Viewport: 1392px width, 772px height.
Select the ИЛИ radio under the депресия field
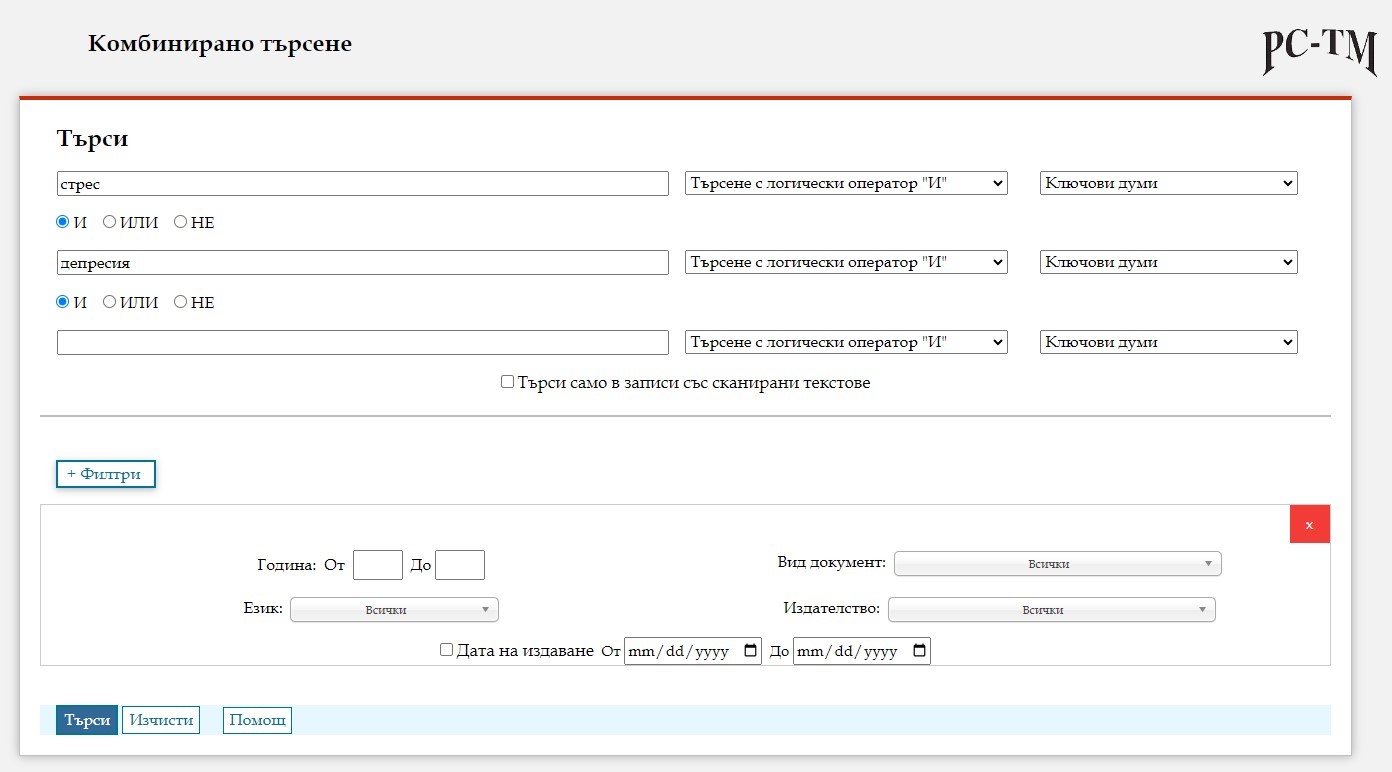[109, 301]
